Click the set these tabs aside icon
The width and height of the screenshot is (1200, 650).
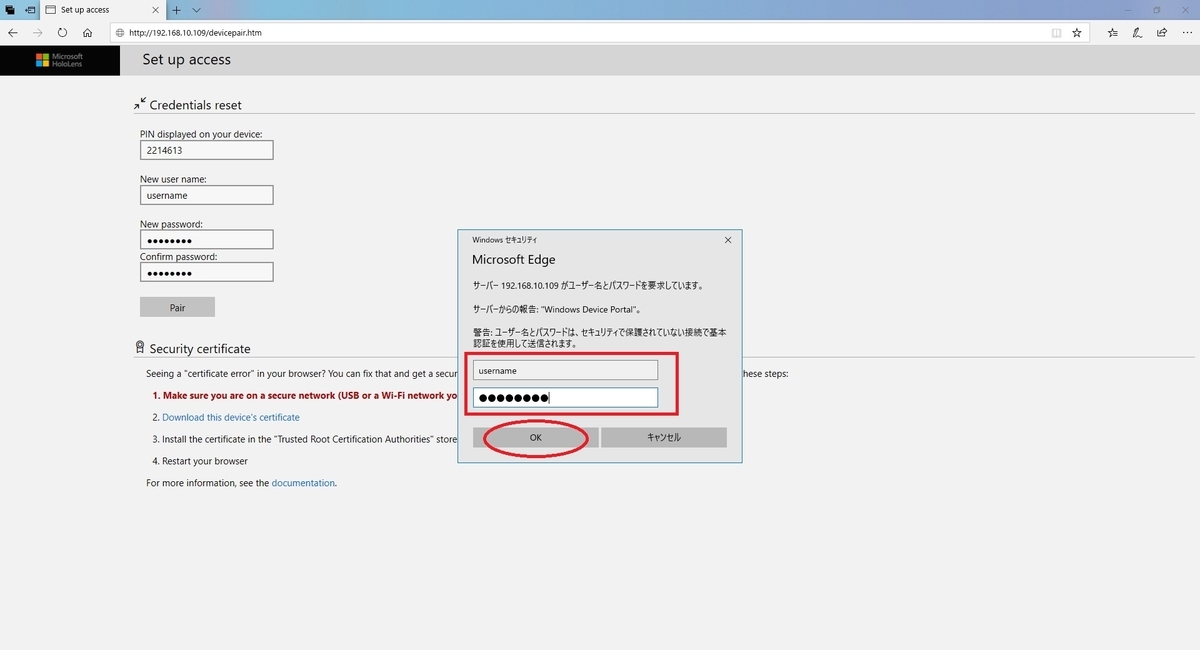point(30,9)
